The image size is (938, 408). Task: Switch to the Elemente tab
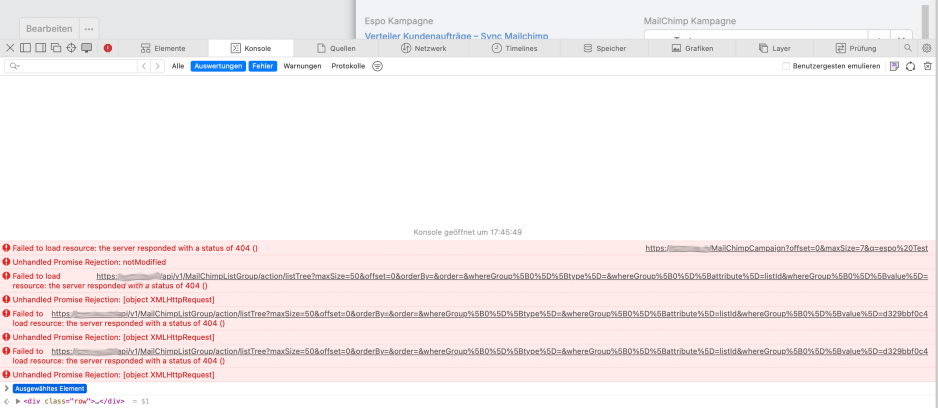(163, 48)
